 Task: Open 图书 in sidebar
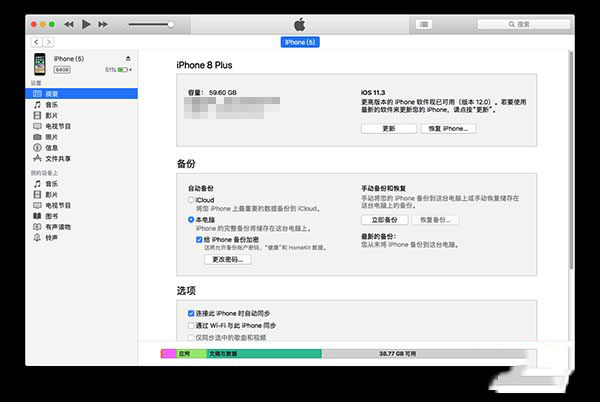click(x=82, y=216)
